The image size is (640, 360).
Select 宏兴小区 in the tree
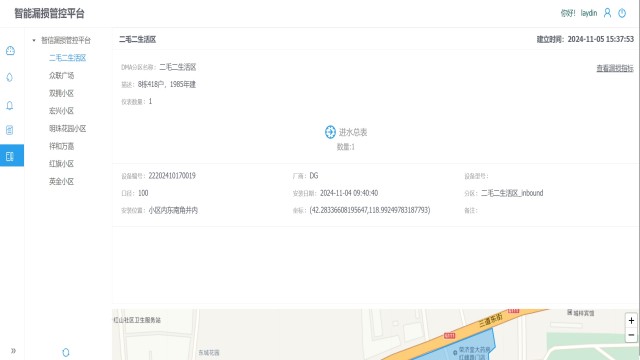(61, 111)
